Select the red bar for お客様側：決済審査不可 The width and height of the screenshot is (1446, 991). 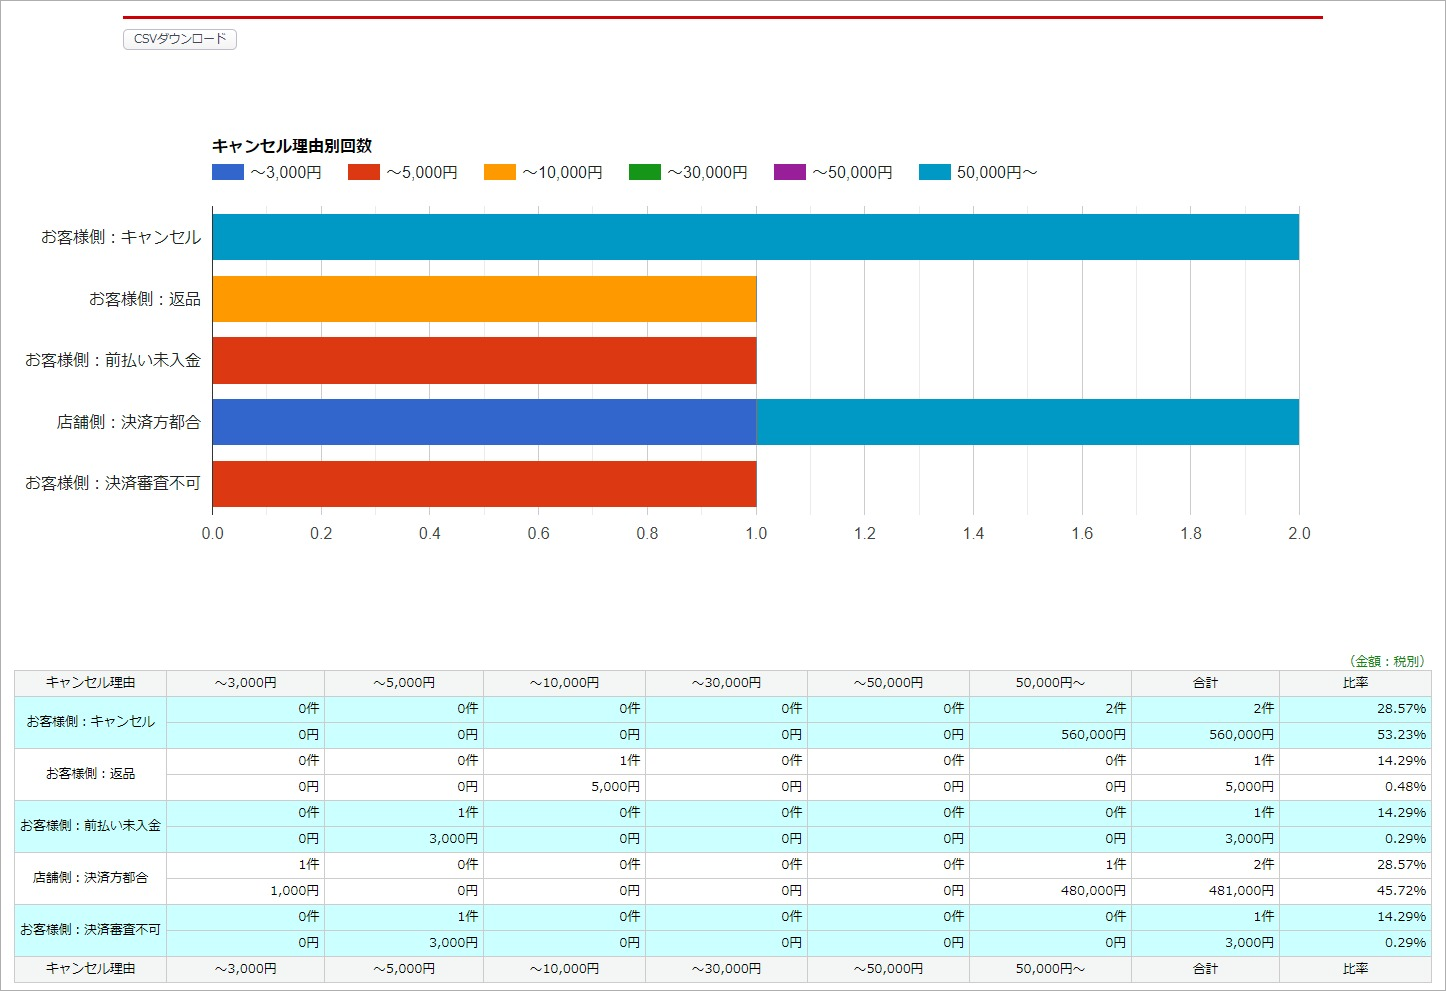pos(484,484)
